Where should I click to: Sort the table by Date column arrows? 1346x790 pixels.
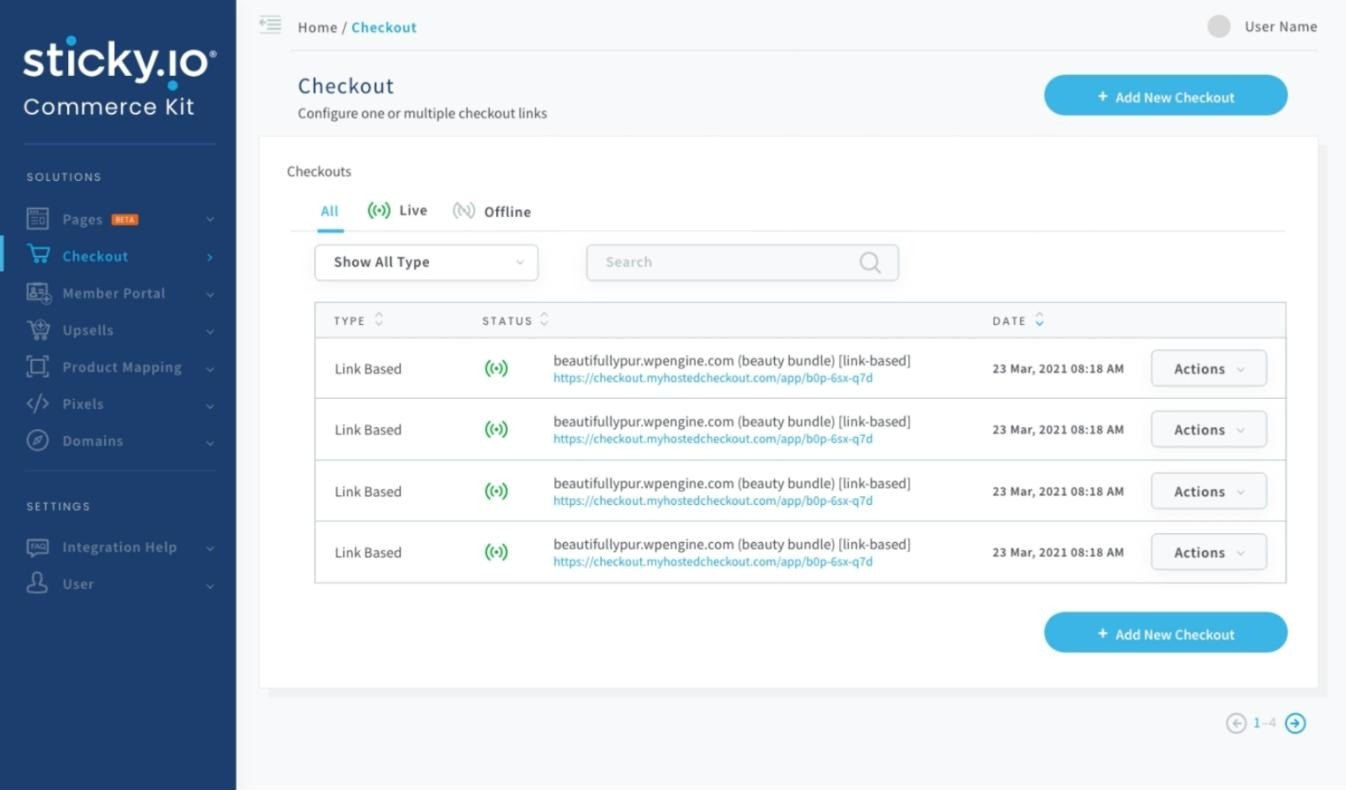click(x=1039, y=320)
